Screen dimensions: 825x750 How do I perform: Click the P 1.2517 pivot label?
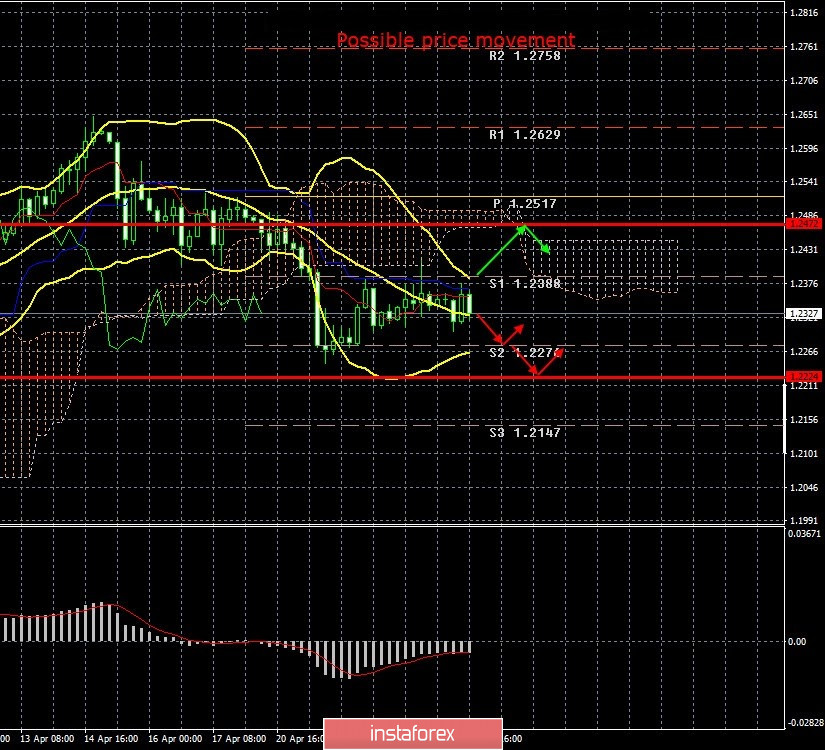click(525, 204)
